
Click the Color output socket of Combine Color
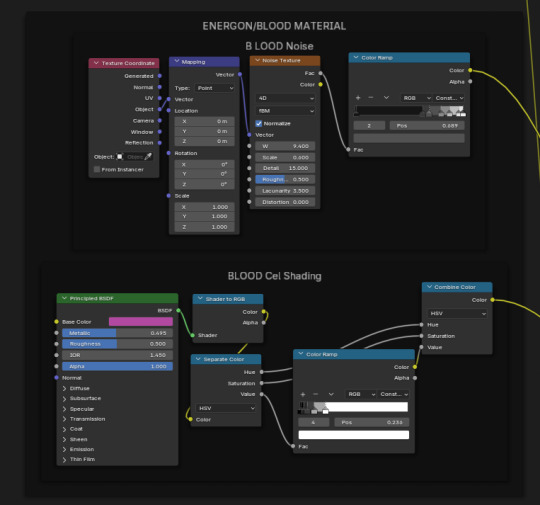pyautogui.click(x=492, y=300)
